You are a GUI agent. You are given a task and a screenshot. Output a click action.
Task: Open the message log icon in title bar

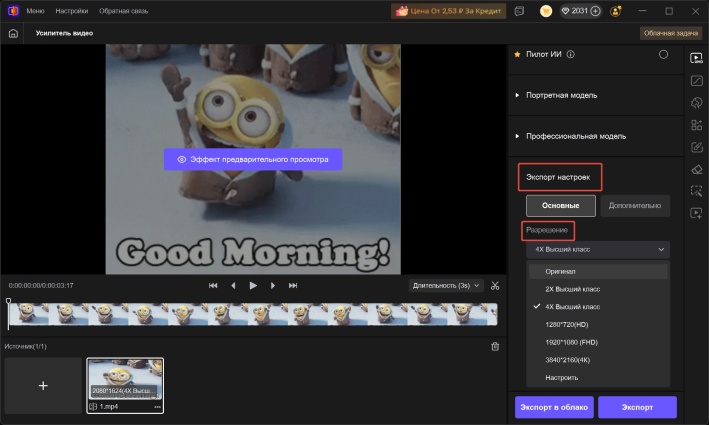click(519, 11)
